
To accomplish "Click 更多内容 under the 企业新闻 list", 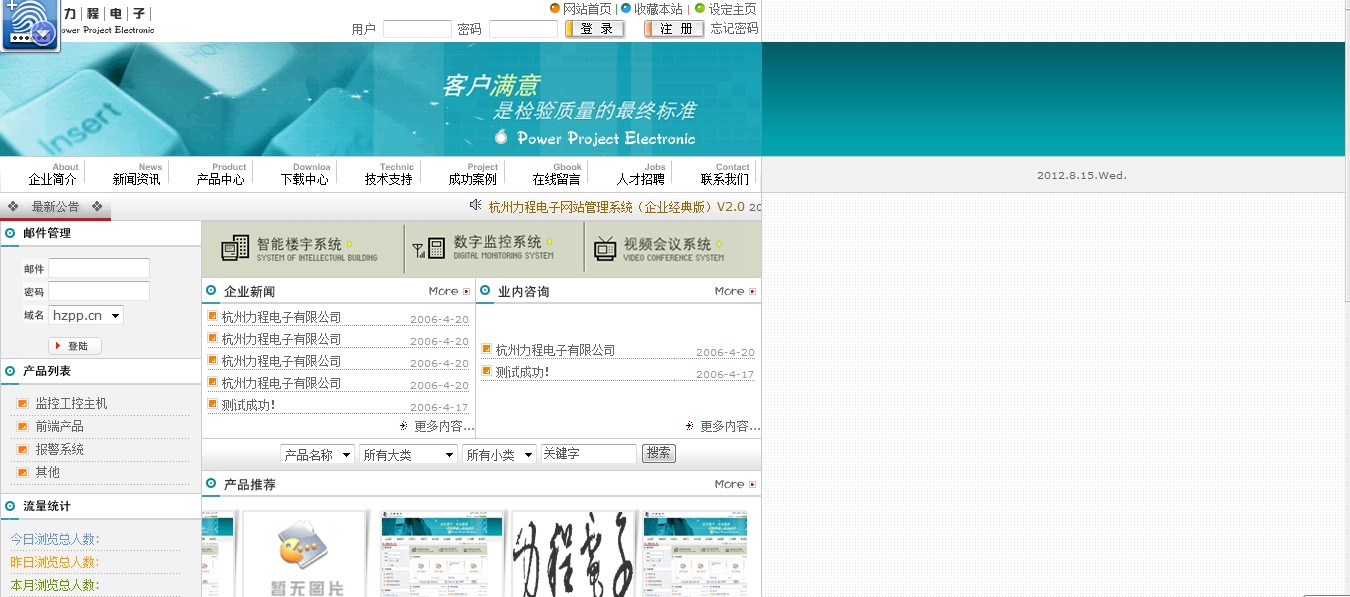I will [x=444, y=426].
